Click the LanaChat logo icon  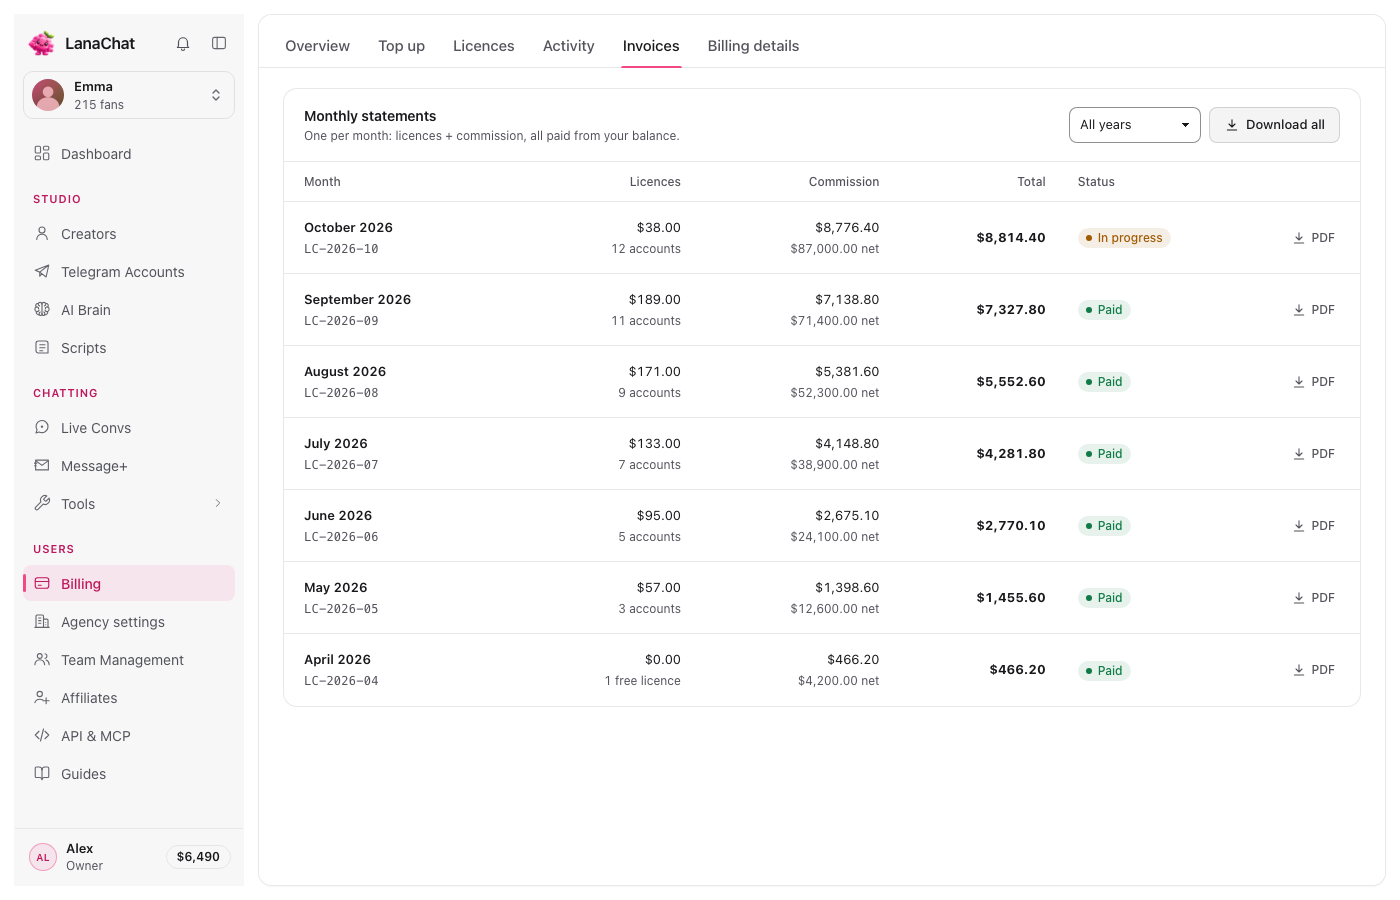click(x=42, y=43)
